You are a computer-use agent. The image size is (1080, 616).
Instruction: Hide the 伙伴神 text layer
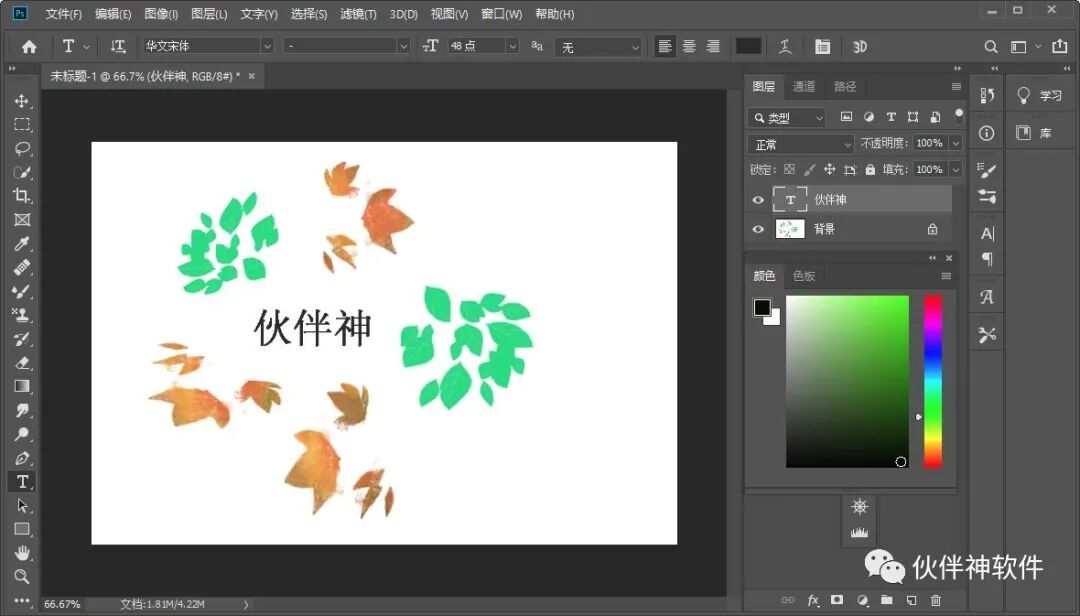pyautogui.click(x=758, y=198)
